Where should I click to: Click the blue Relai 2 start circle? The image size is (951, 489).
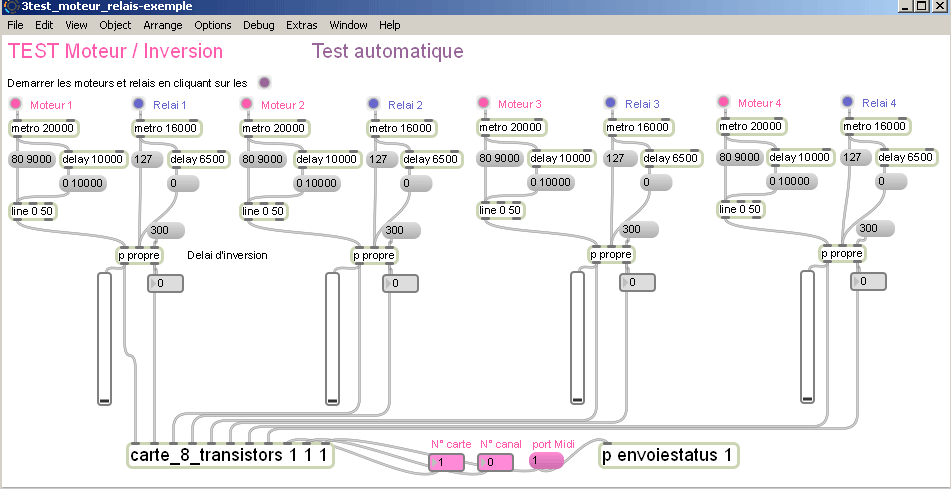[x=373, y=104]
